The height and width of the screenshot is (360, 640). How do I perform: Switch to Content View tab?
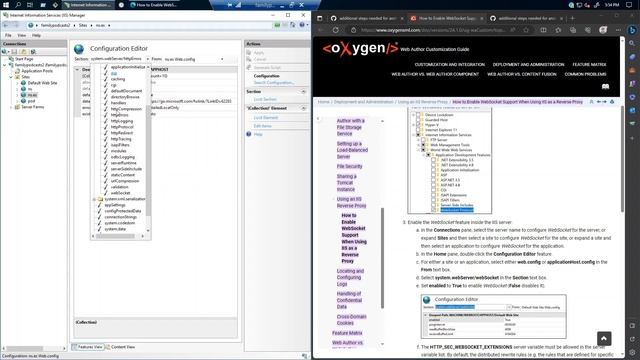pyautogui.click(x=120, y=347)
